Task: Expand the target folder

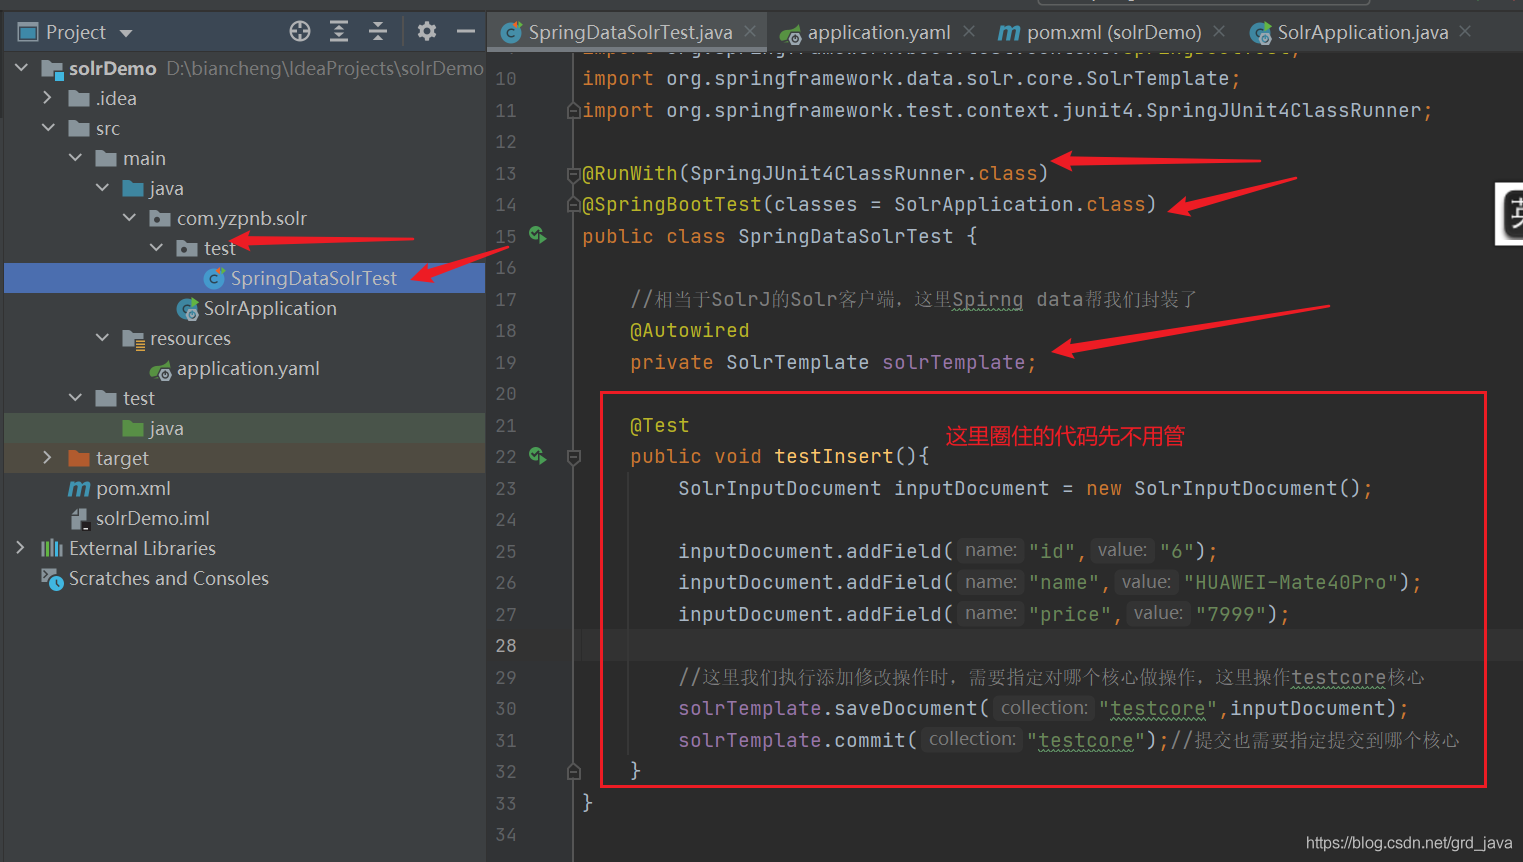Action: coord(47,458)
